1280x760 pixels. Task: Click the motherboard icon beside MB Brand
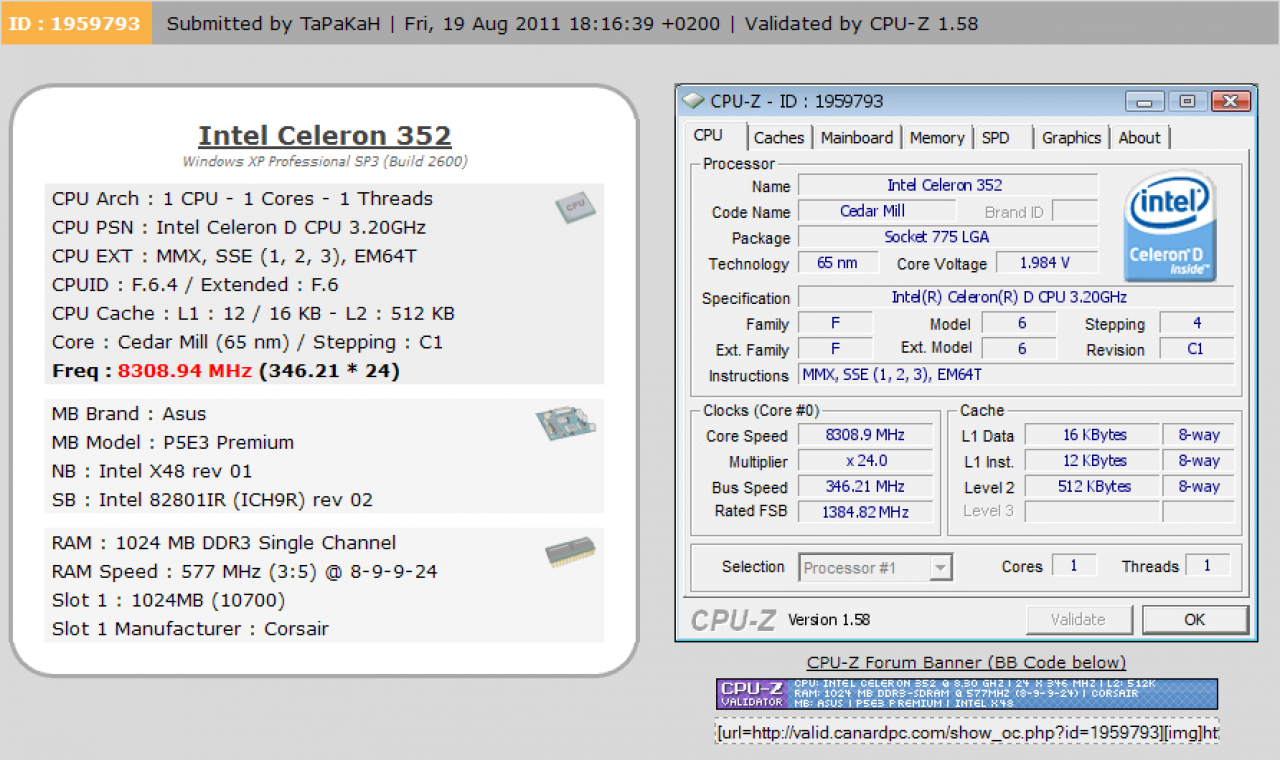[x=565, y=423]
